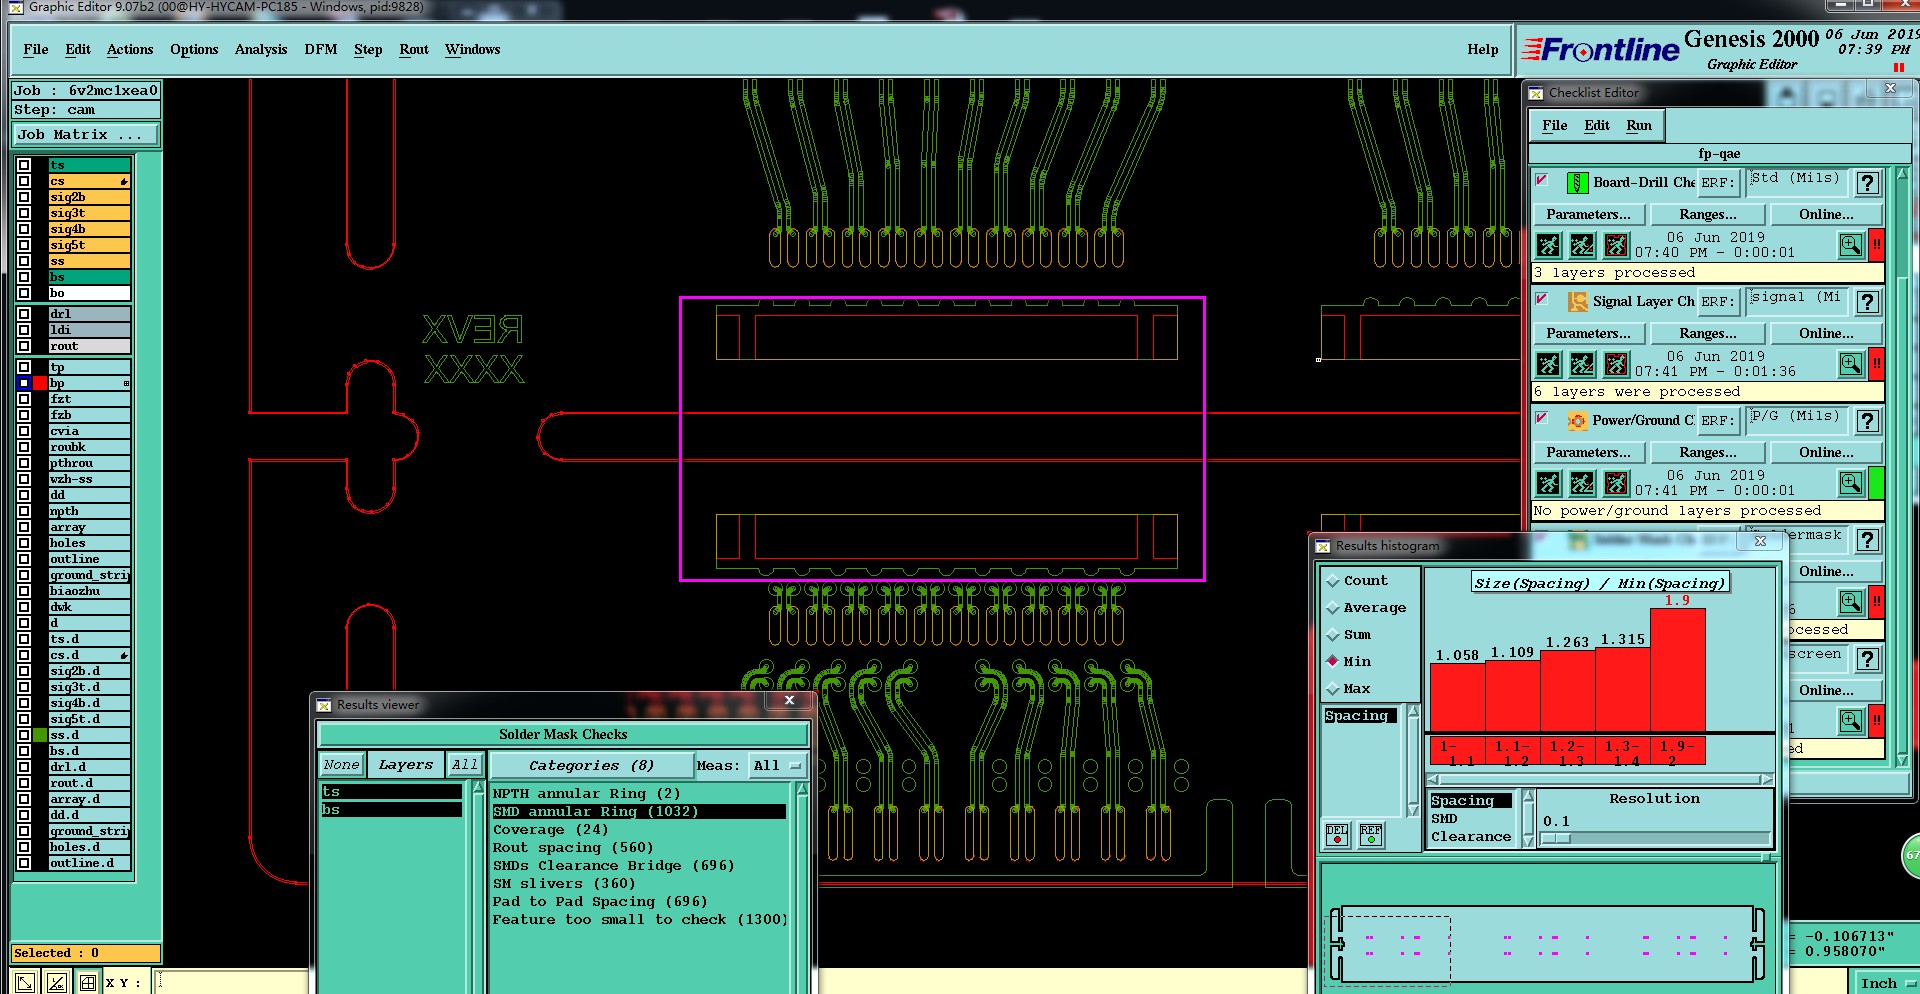Click the REF button in Results histogram

pyautogui.click(x=1371, y=835)
